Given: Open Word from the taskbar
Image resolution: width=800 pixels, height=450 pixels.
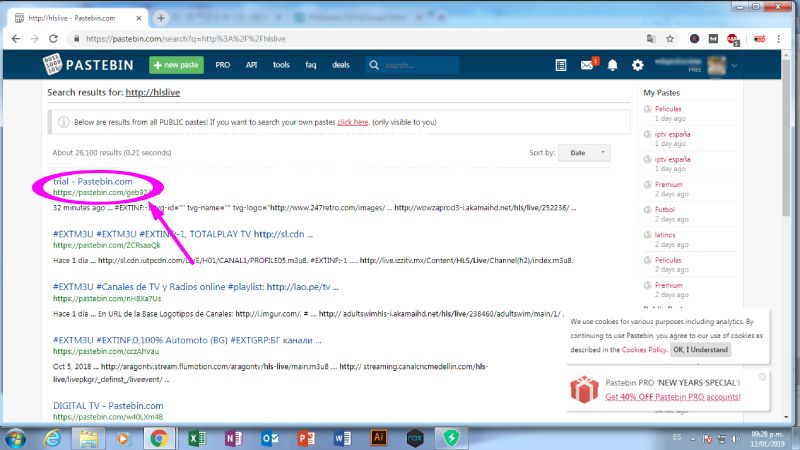Looking at the screenshot, I should point(342,438).
